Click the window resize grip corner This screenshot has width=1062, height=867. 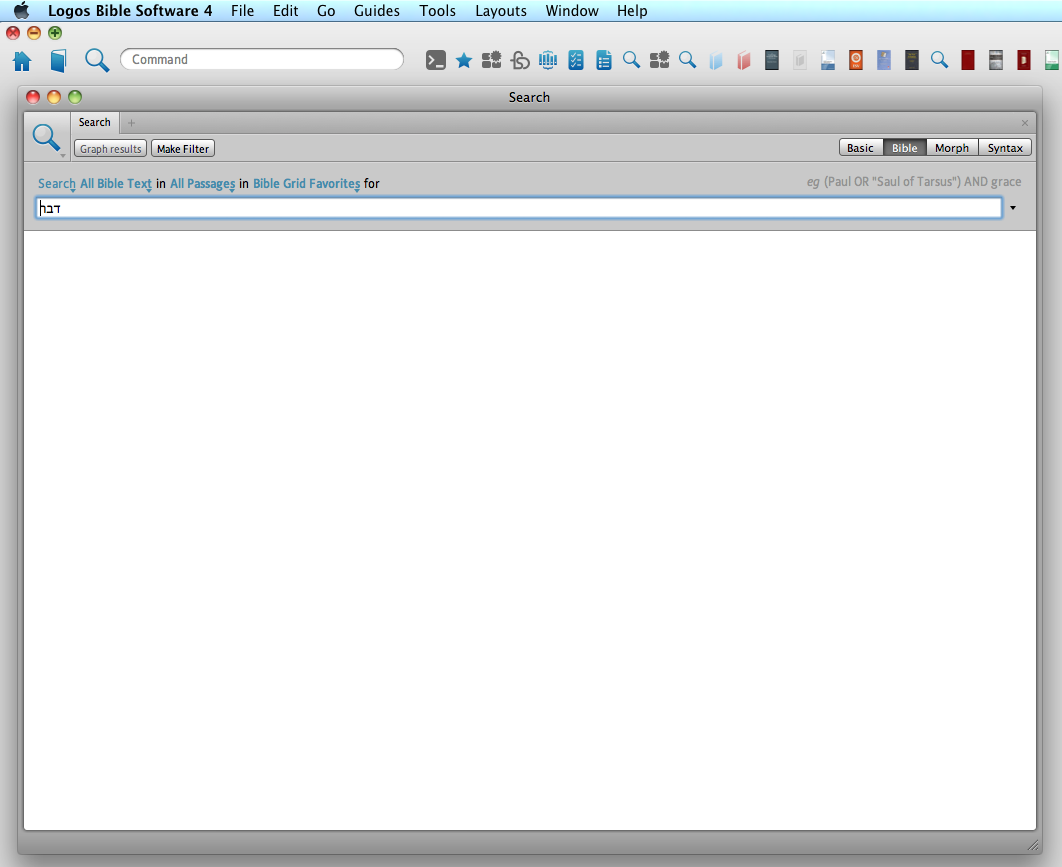[x=1033, y=845]
